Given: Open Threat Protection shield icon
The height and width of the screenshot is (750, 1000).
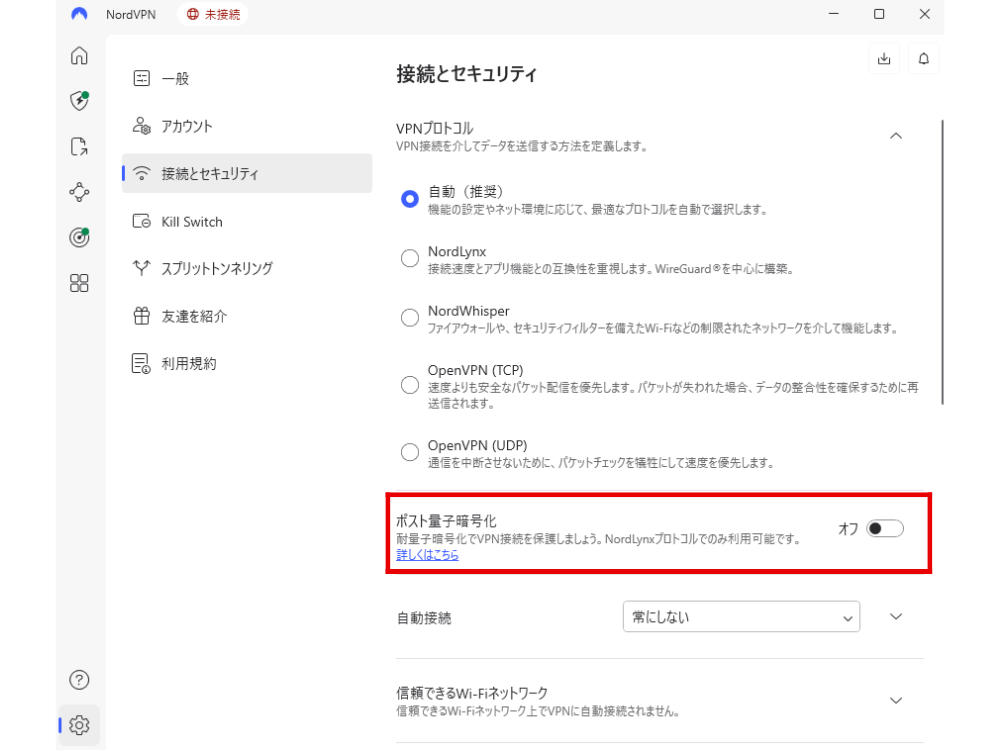Looking at the screenshot, I should pyautogui.click(x=79, y=100).
